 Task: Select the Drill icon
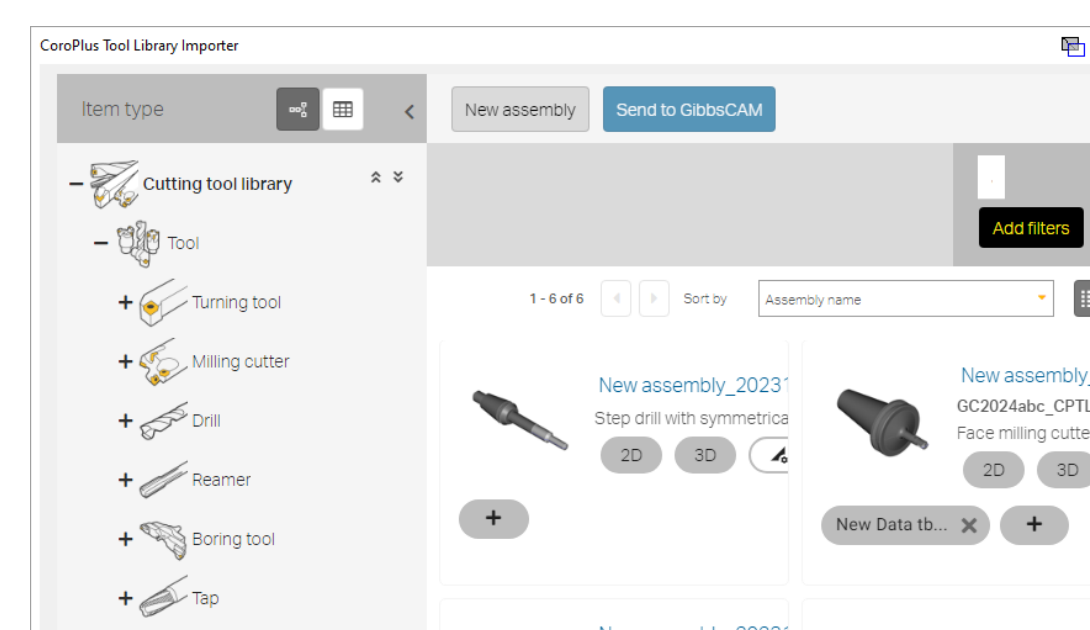tap(163, 421)
